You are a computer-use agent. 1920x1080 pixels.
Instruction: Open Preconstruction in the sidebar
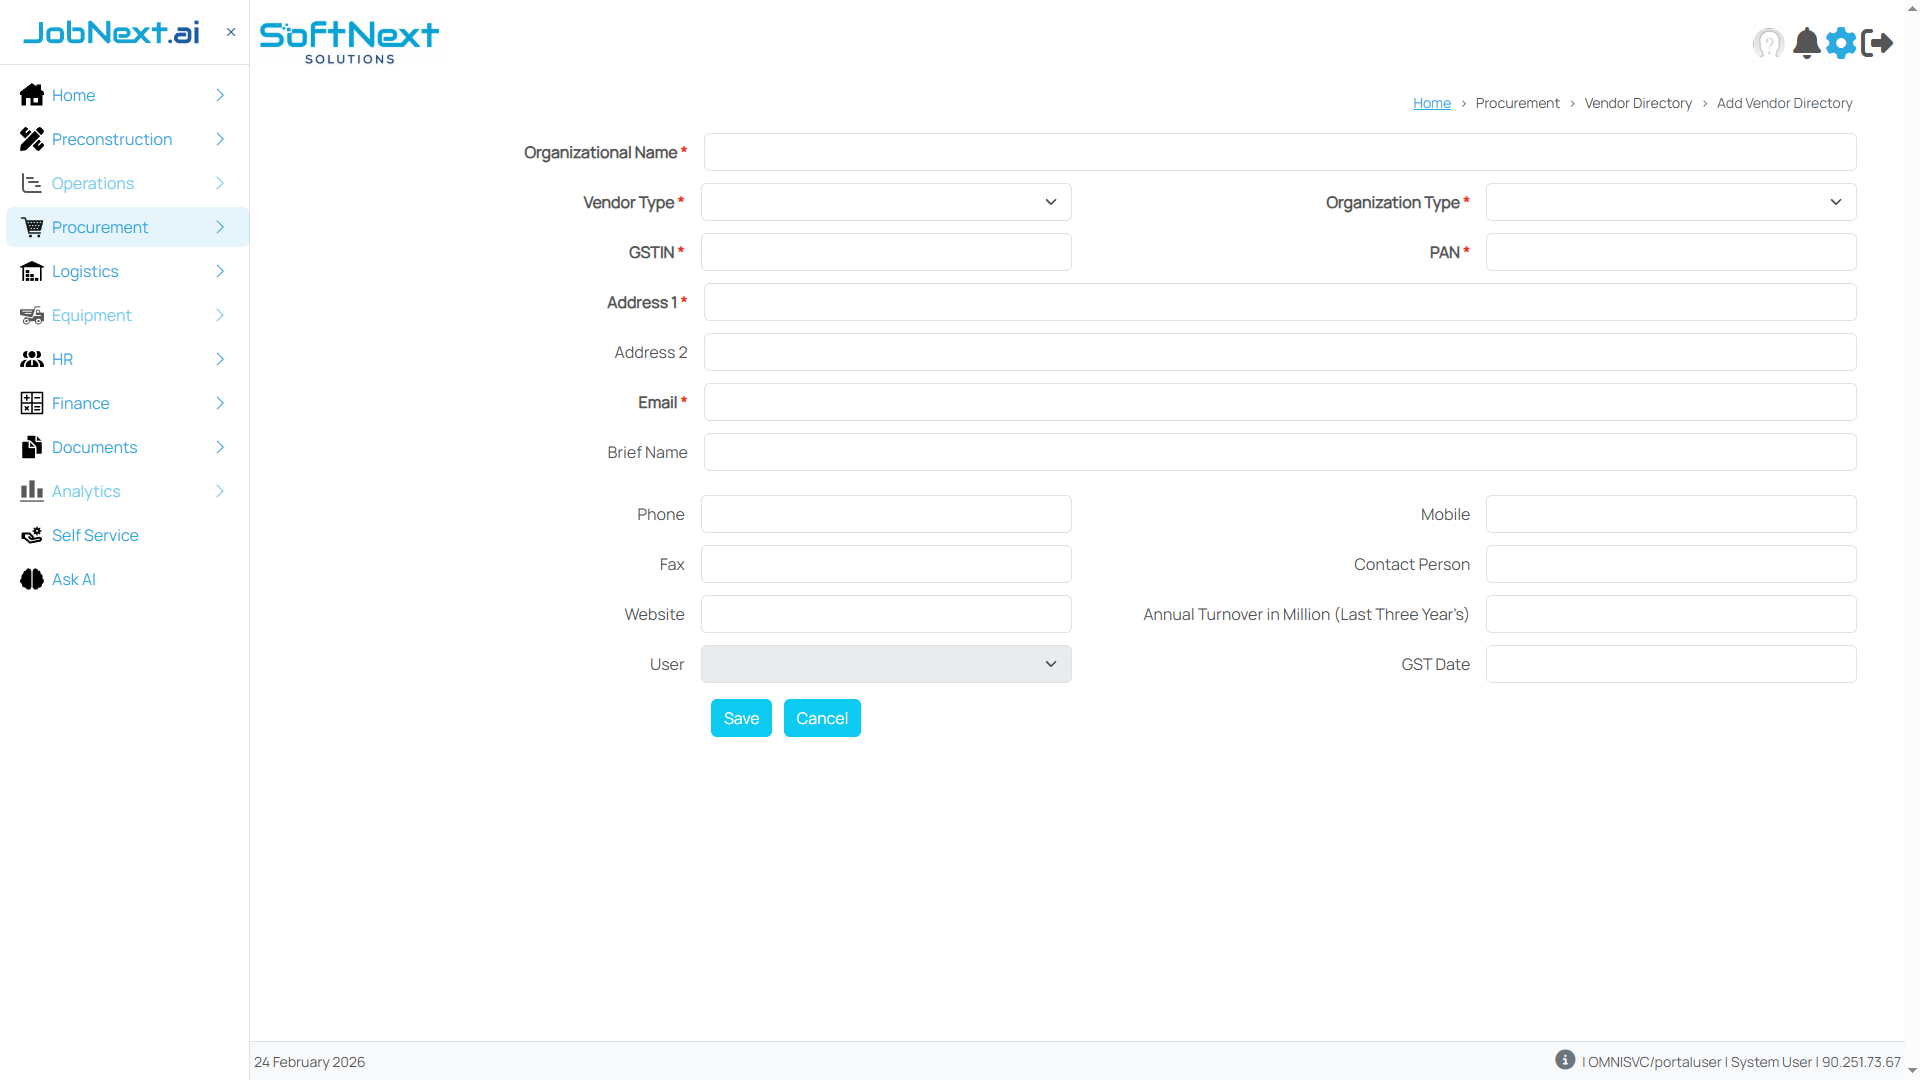111,139
